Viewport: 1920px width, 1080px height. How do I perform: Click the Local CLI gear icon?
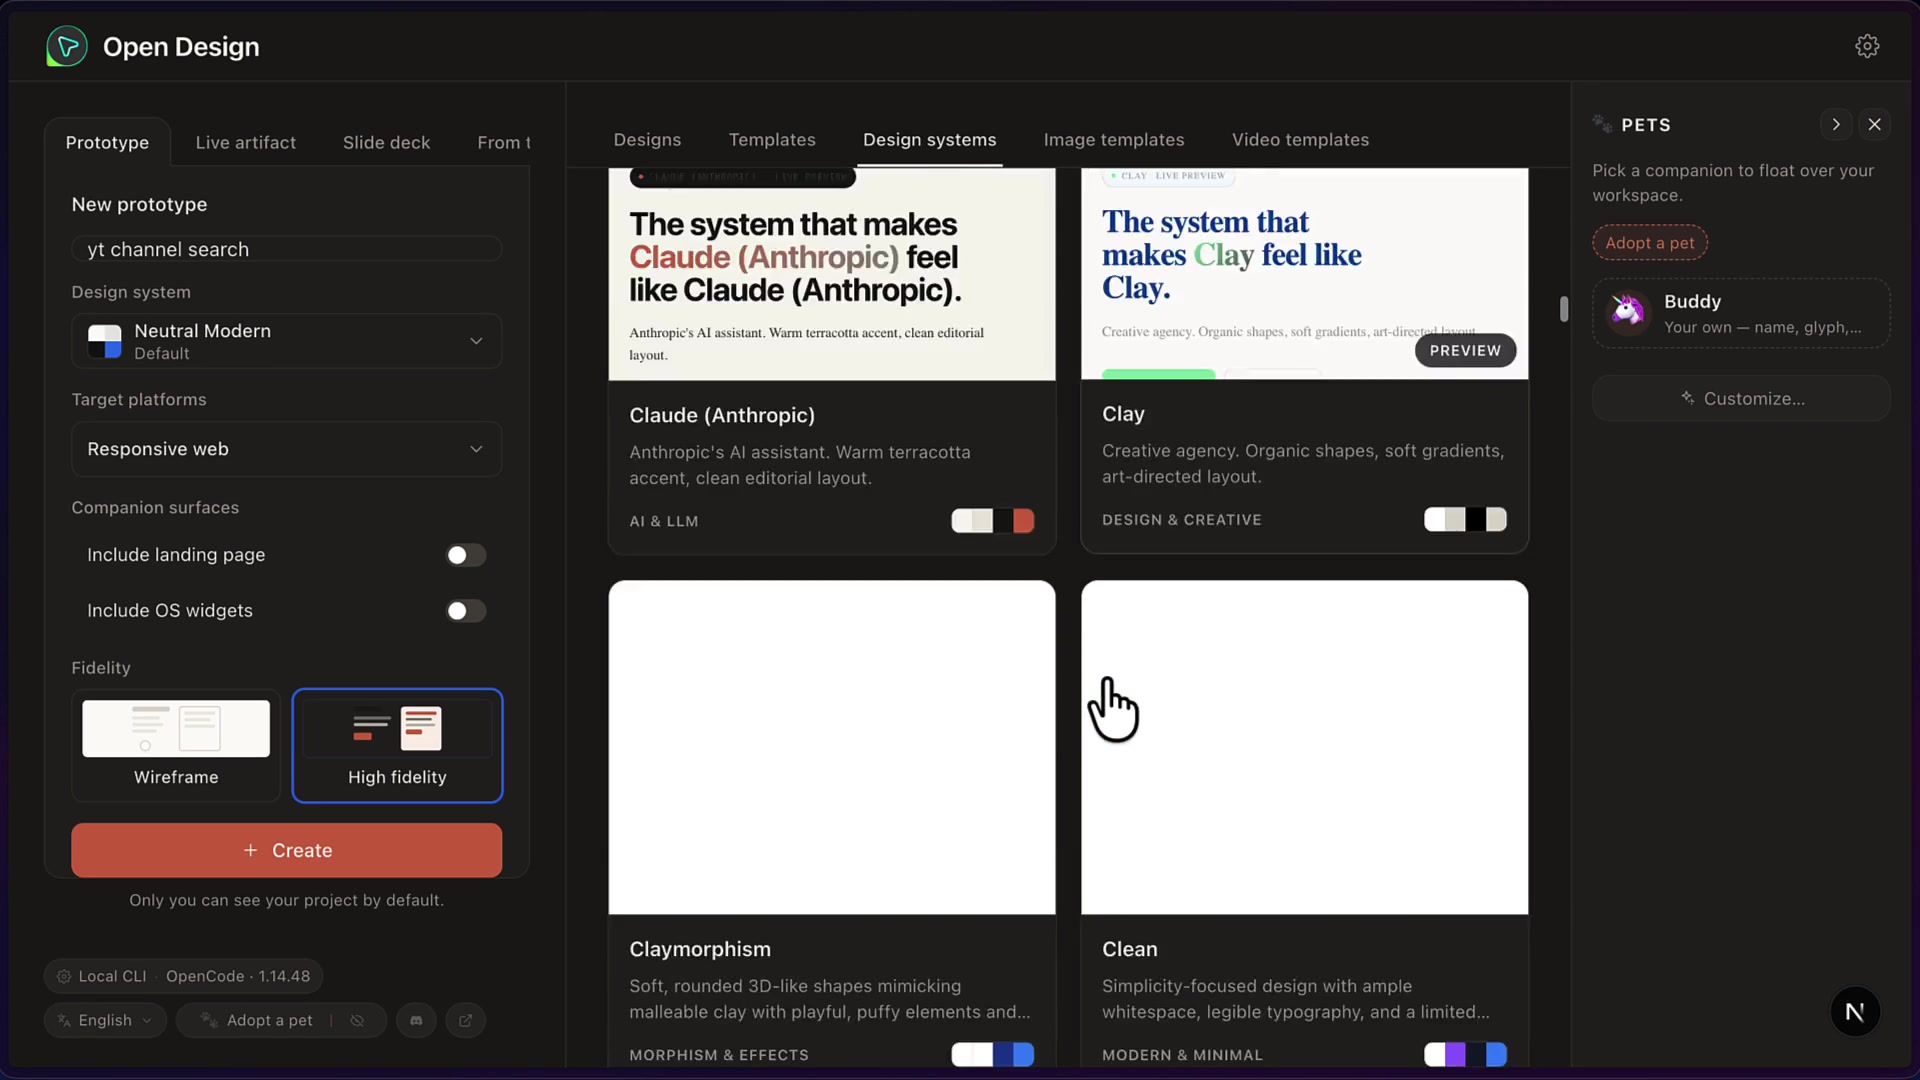coord(64,976)
